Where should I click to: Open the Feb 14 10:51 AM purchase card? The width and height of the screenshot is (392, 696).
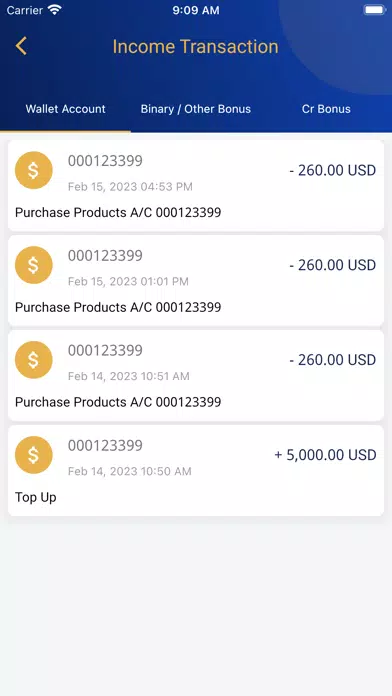[196, 376]
